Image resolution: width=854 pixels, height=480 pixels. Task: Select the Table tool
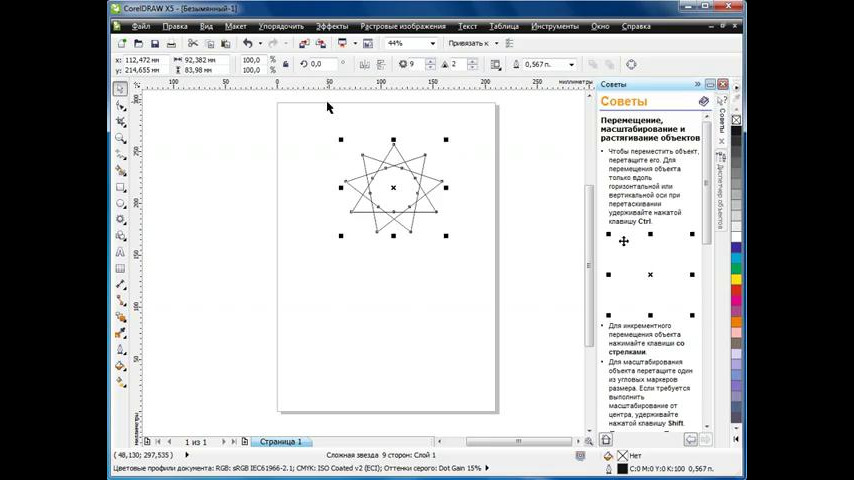120,268
